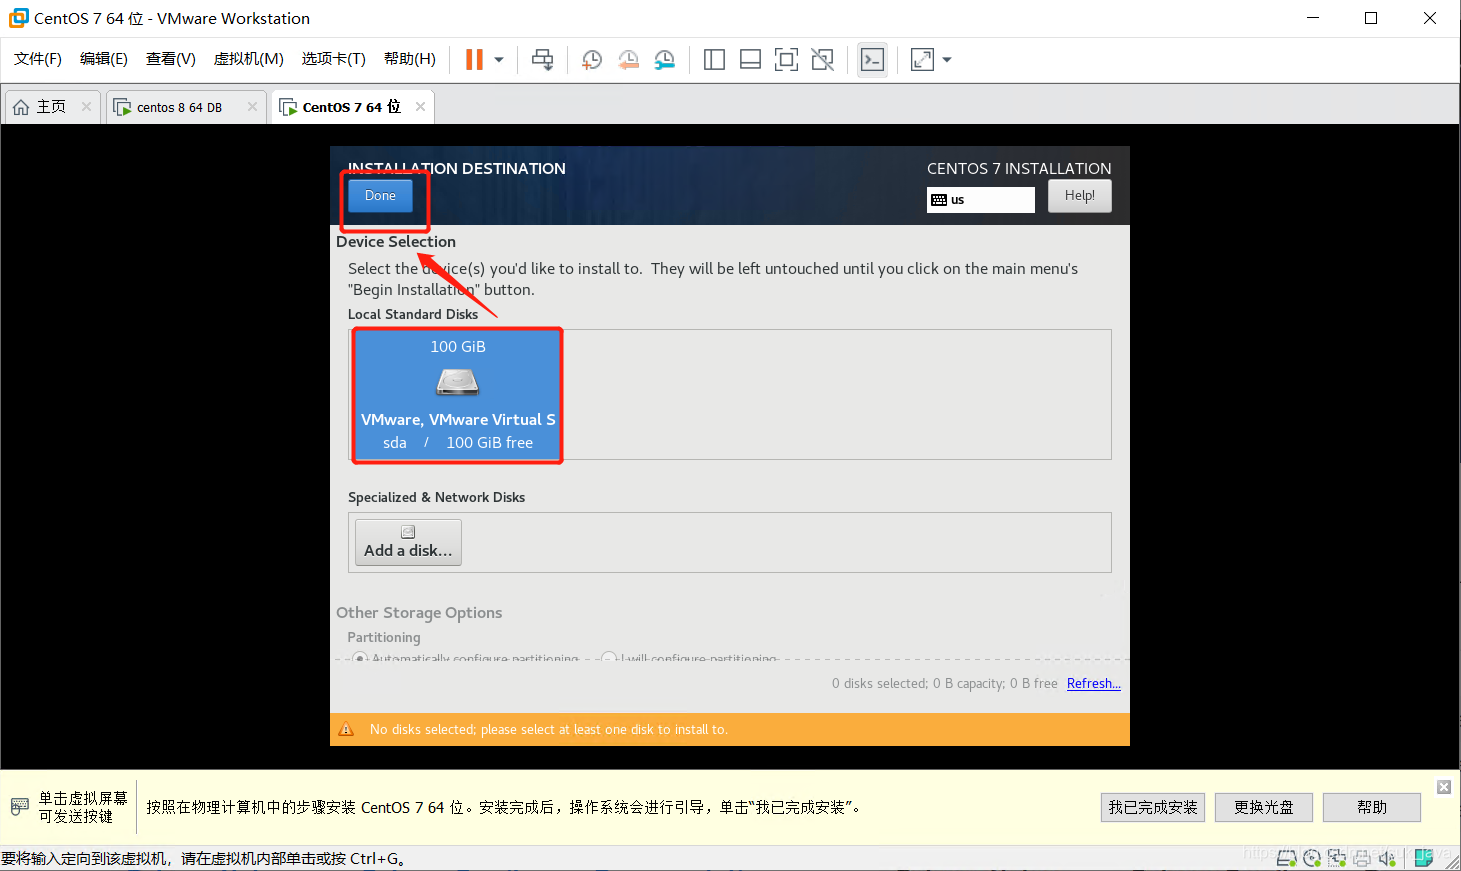Open the 虚拟机(M) menu
Image resolution: width=1461 pixels, height=871 pixels.
click(x=249, y=59)
